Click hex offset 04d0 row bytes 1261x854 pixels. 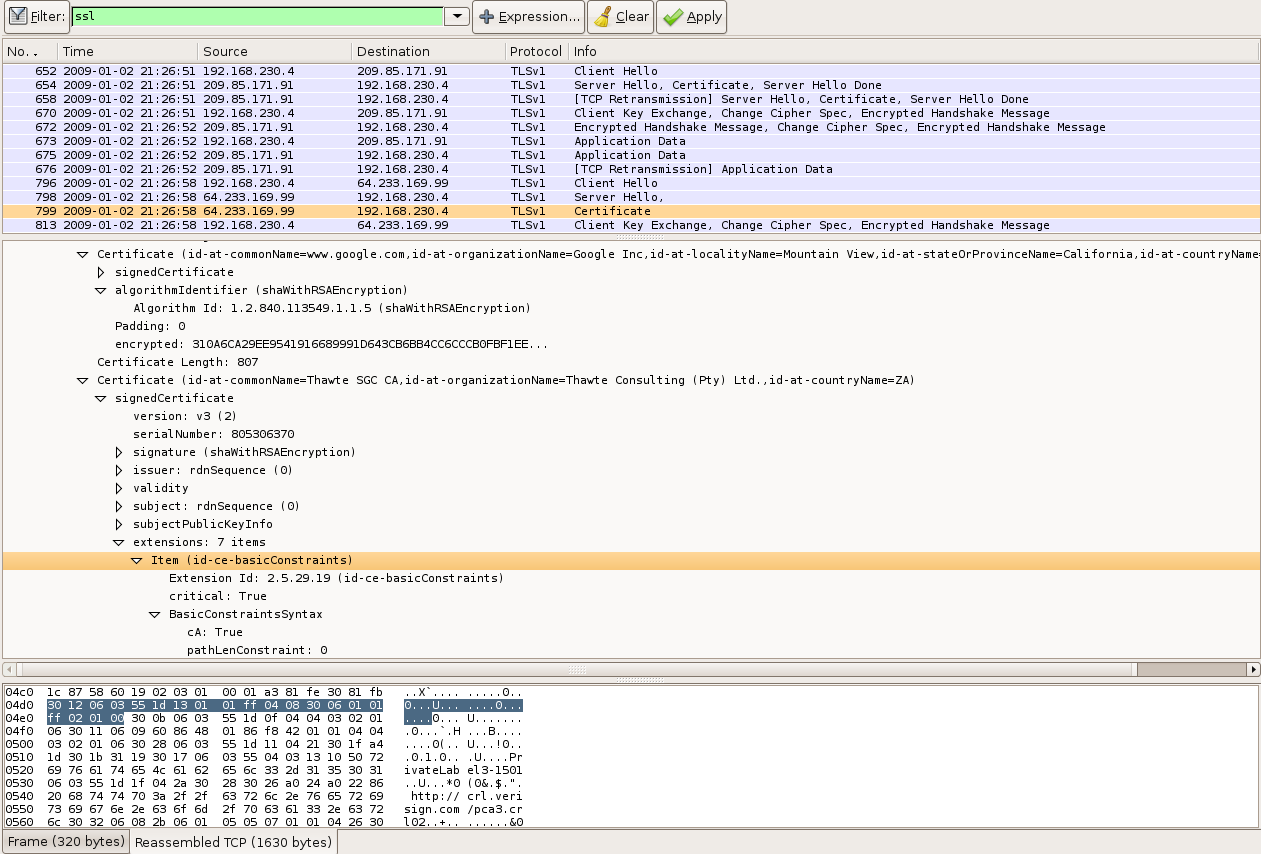[x=214, y=706]
